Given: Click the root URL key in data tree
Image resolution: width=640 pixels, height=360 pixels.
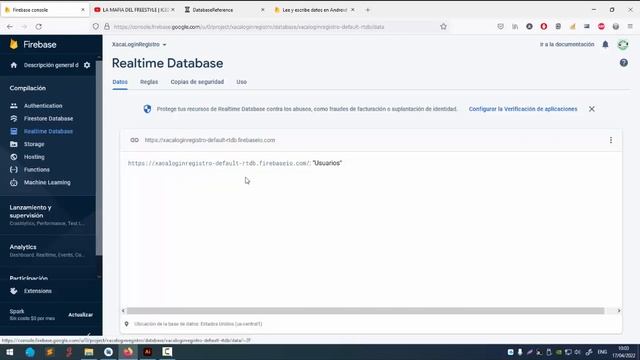Looking at the screenshot, I should (x=218, y=163).
